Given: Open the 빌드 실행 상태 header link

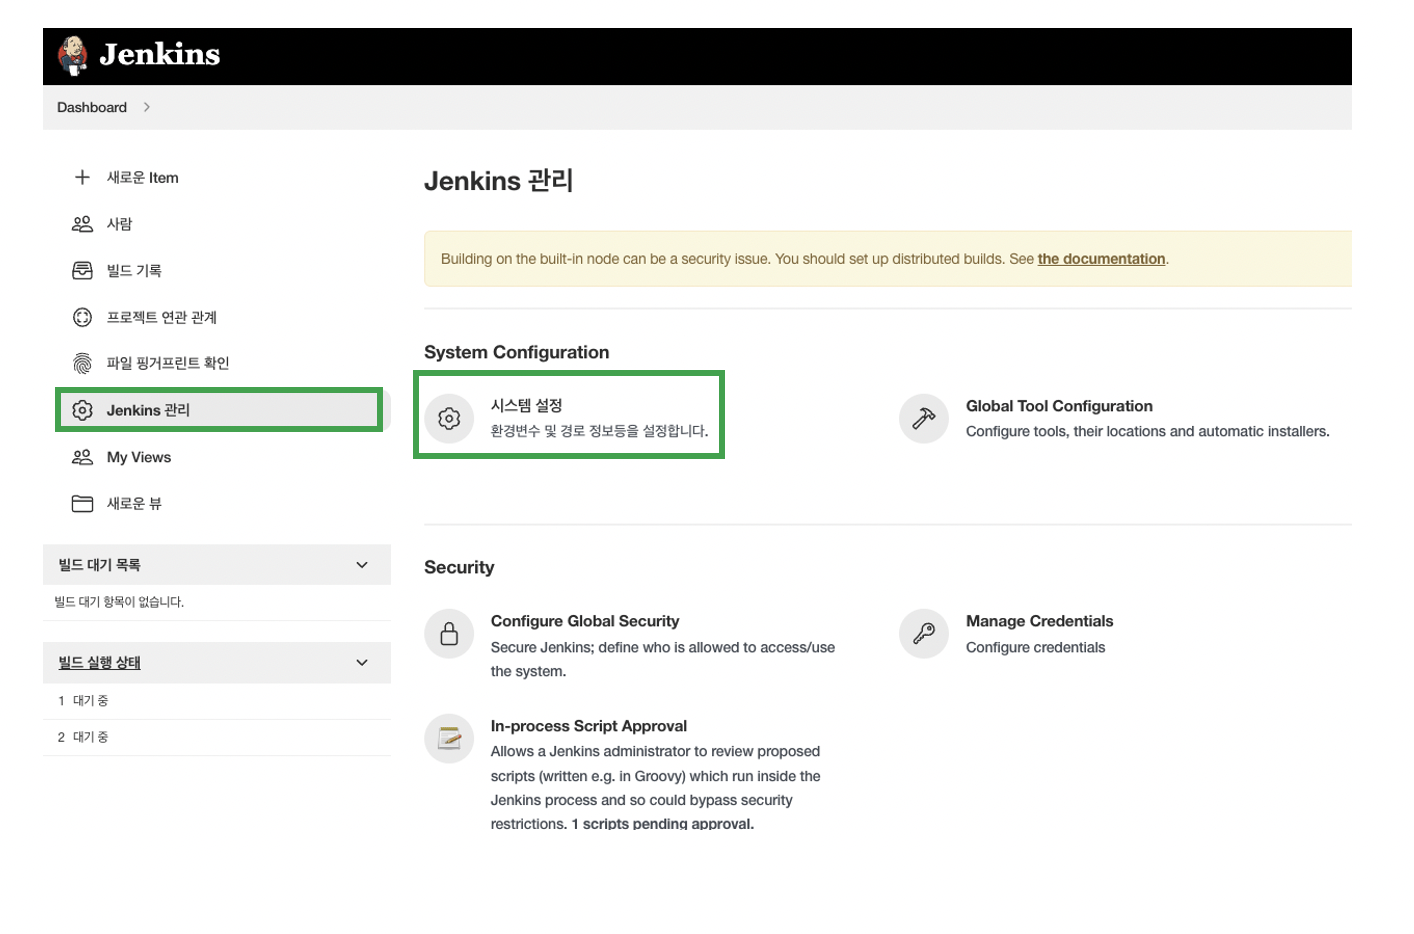Looking at the screenshot, I should click(99, 662).
